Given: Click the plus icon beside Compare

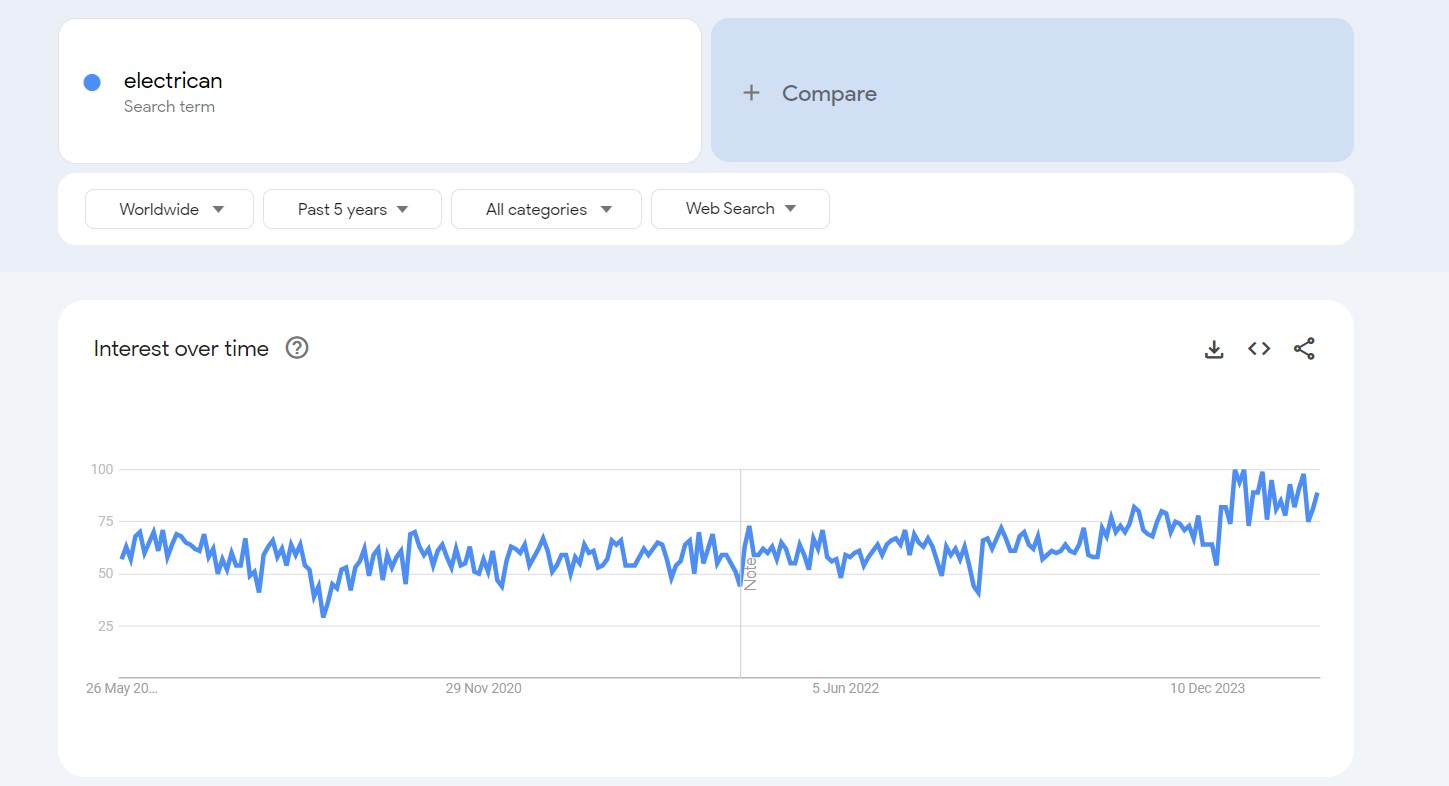Looking at the screenshot, I should (751, 93).
